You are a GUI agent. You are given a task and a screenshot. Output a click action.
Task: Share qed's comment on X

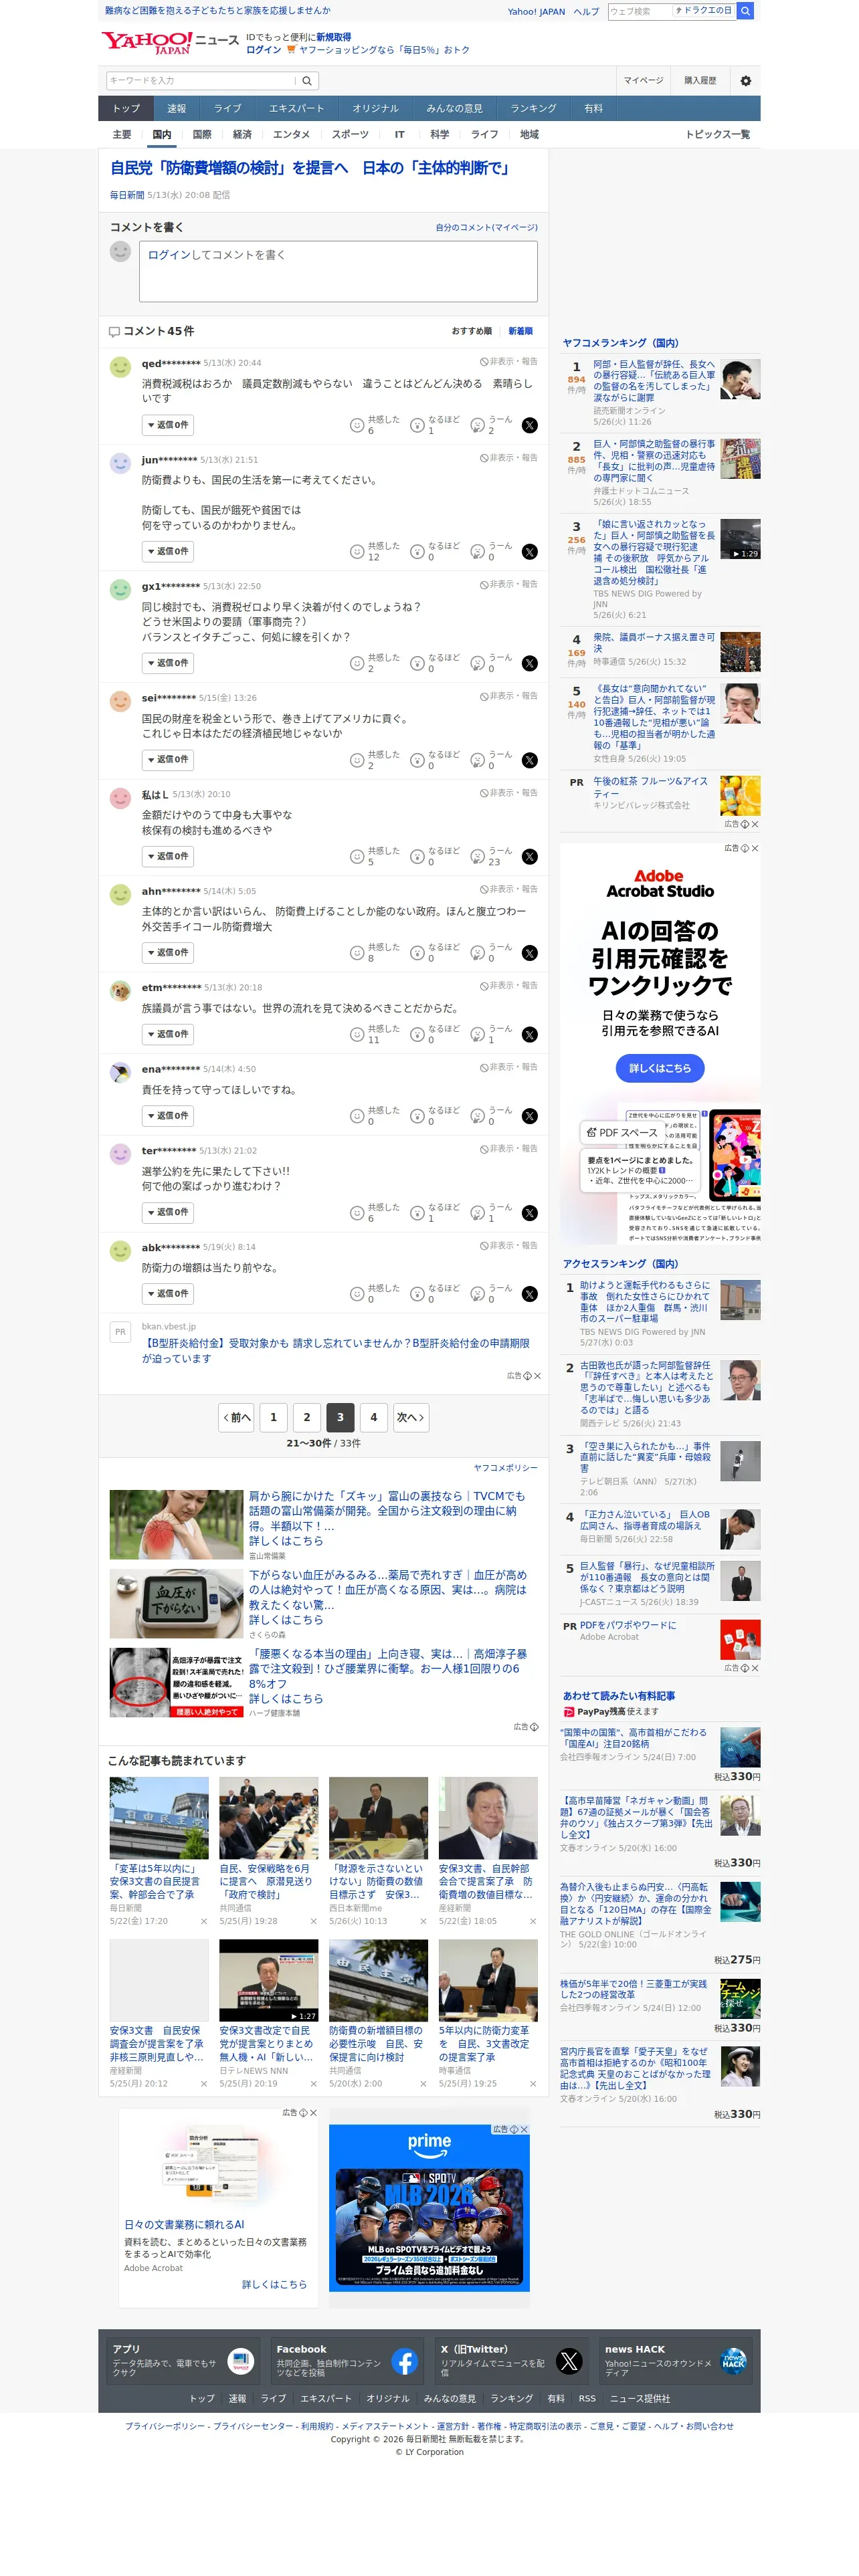[x=529, y=426]
